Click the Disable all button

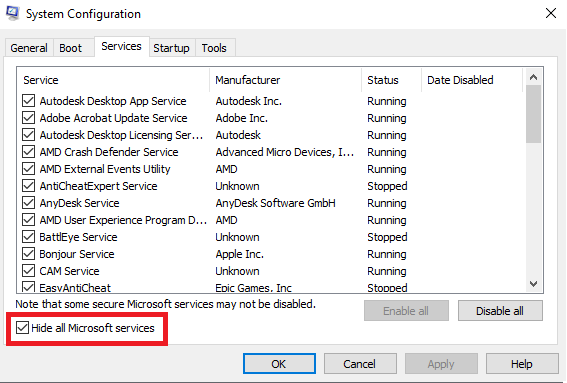pos(500,311)
